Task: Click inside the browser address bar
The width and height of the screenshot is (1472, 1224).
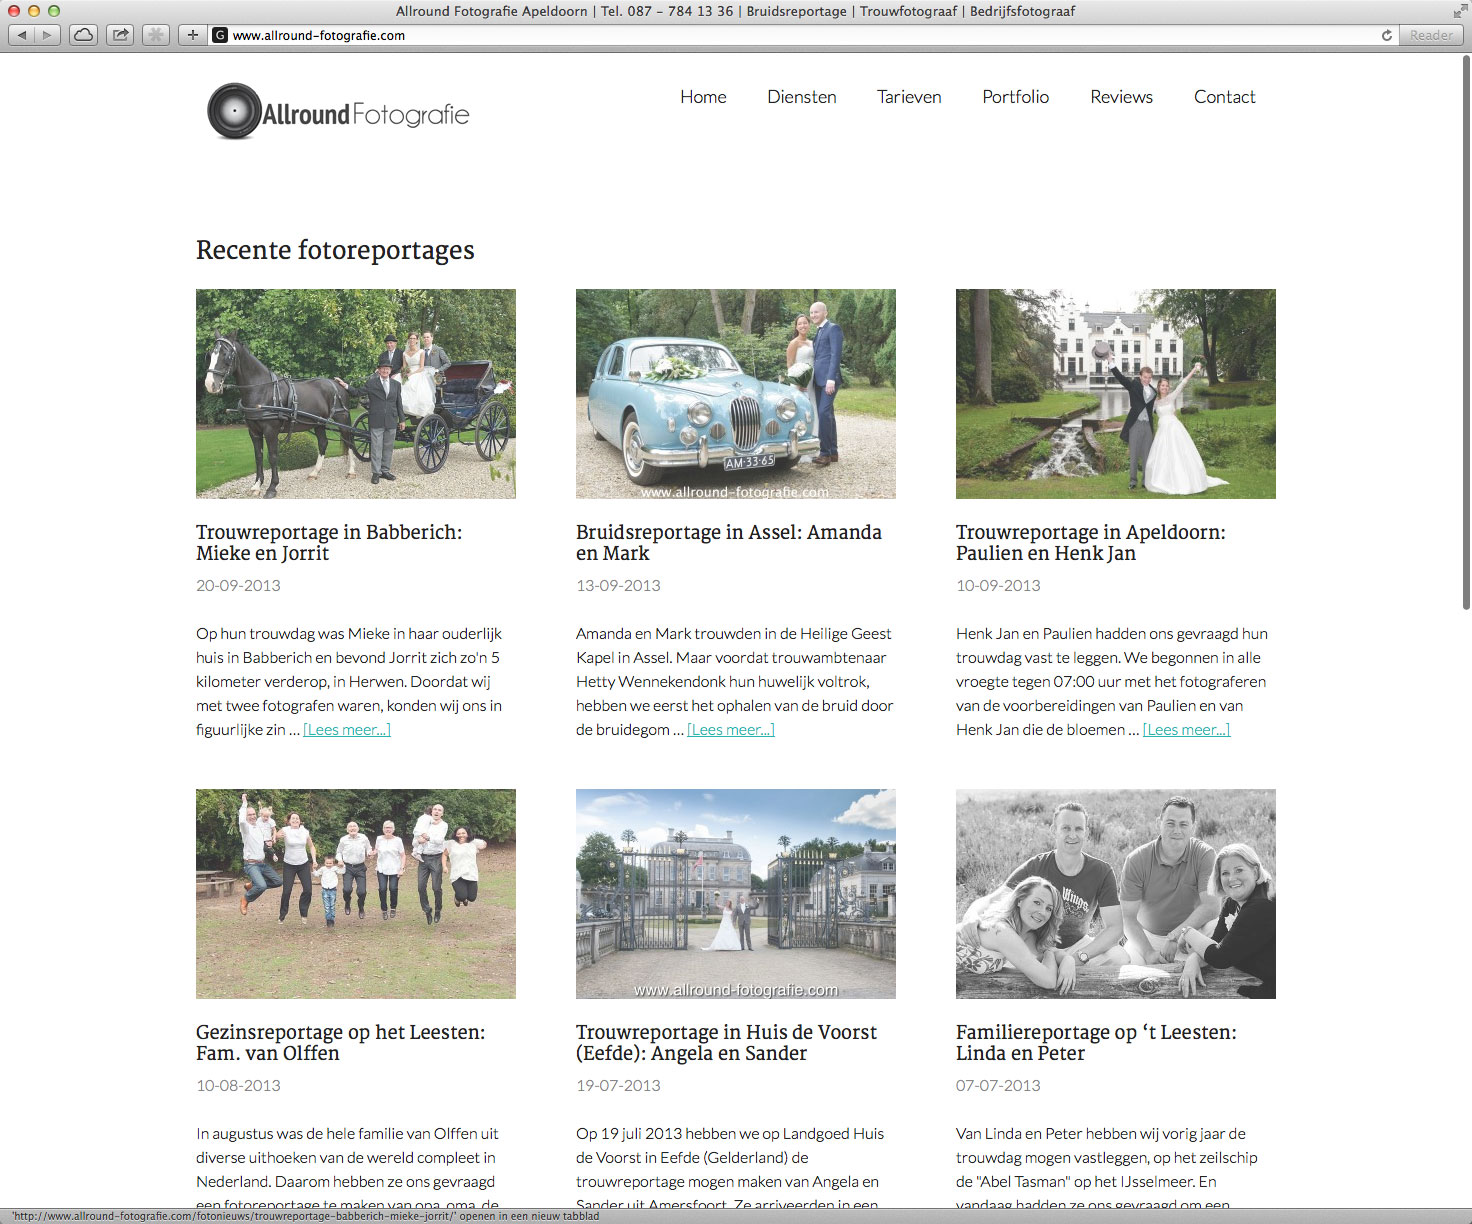Action: (x=700, y=34)
